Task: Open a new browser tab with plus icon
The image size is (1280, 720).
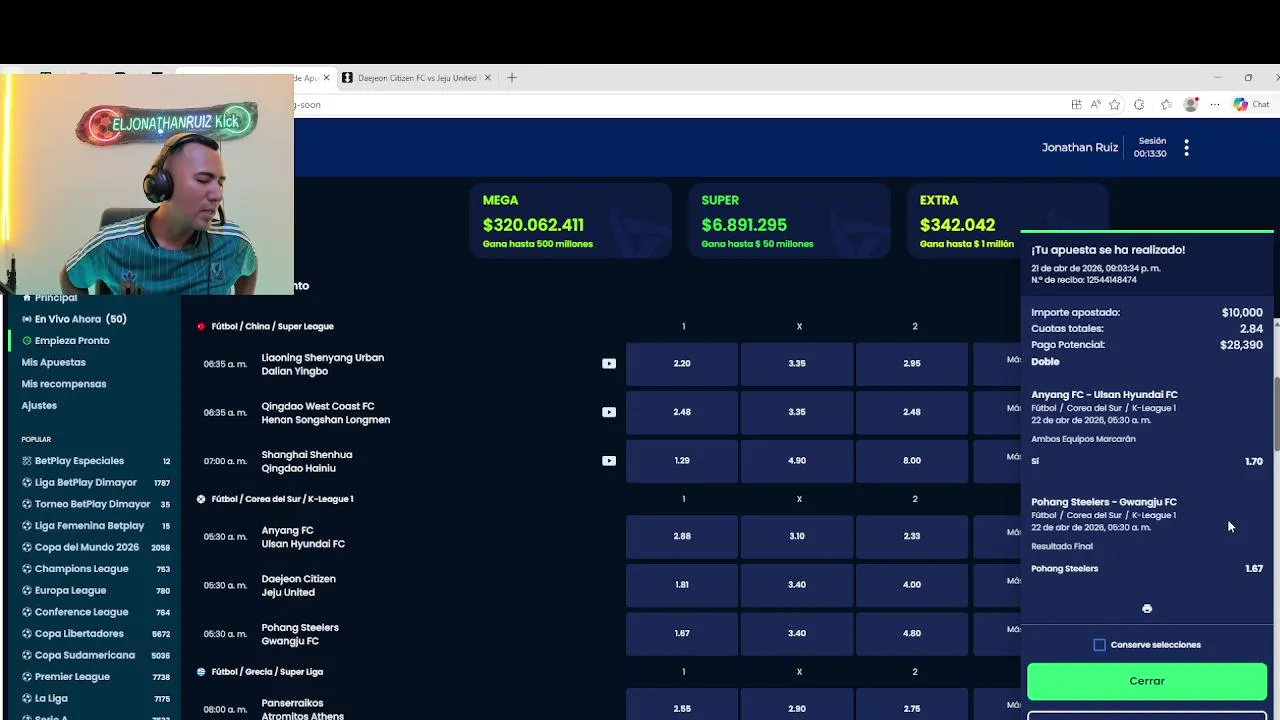Action: [x=512, y=77]
